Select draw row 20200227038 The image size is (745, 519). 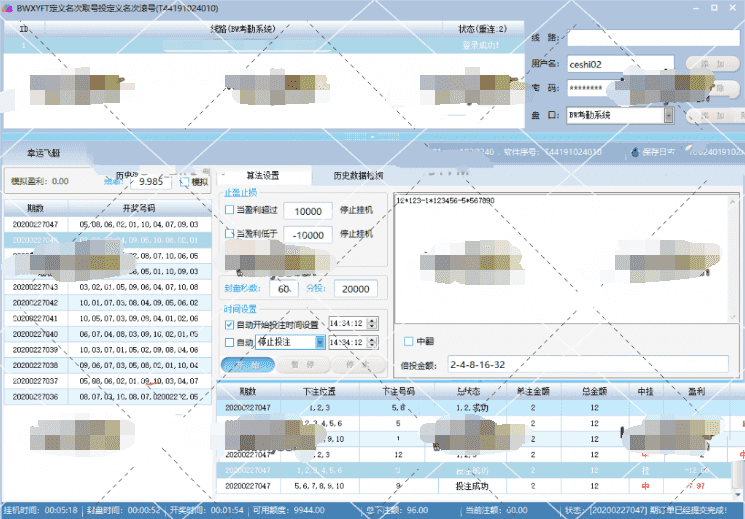[108, 365]
